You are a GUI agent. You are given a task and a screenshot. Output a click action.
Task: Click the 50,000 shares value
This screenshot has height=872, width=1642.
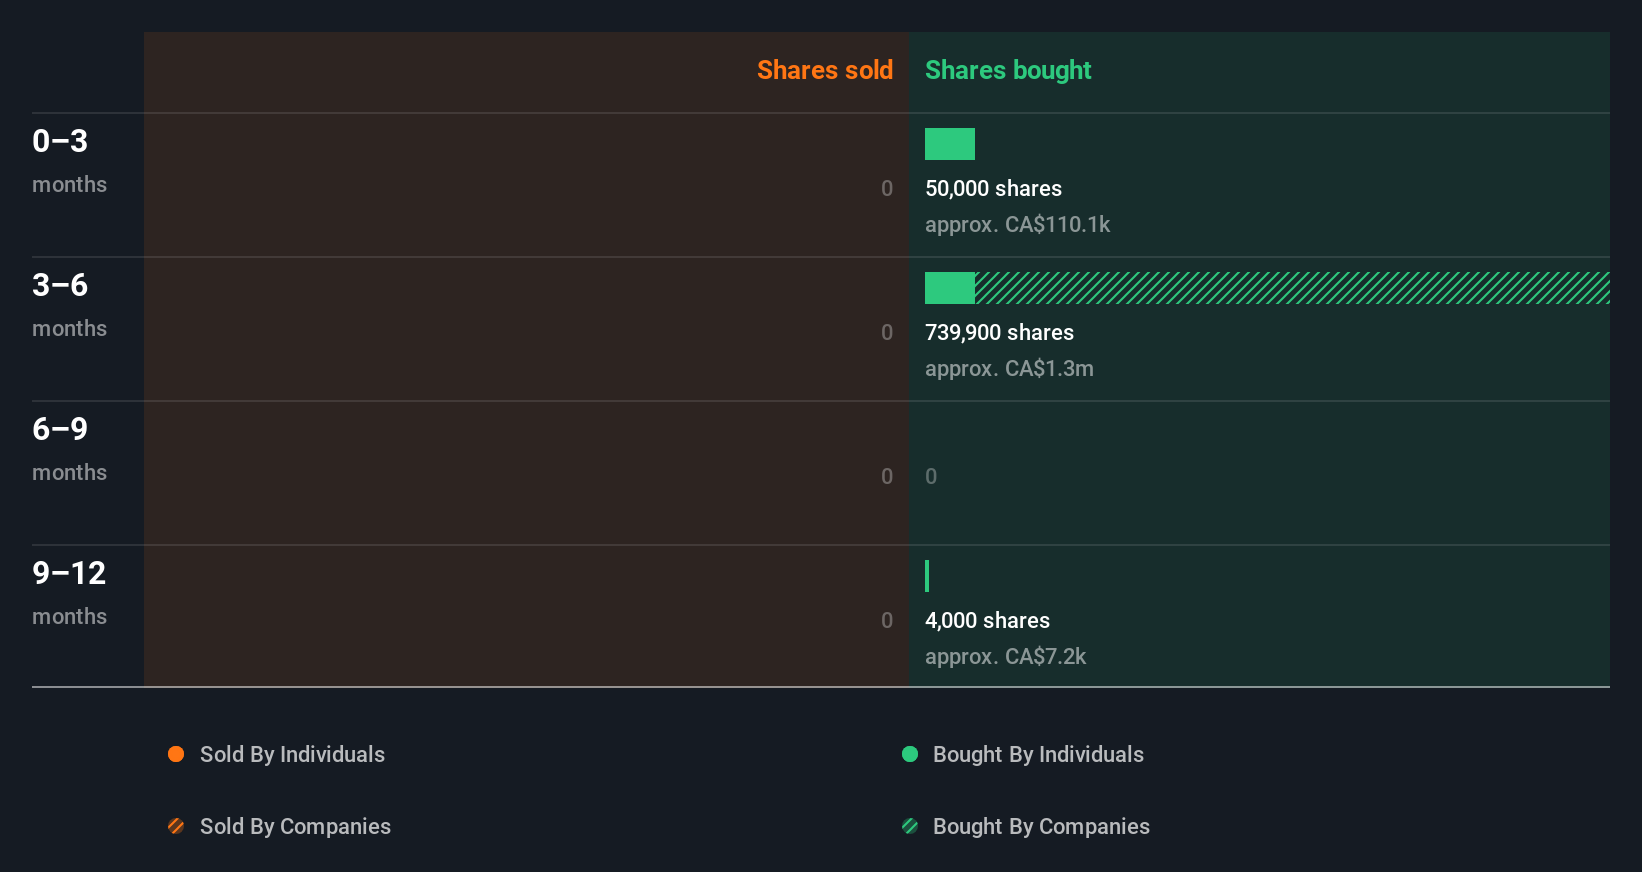pyautogui.click(x=993, y=188)
